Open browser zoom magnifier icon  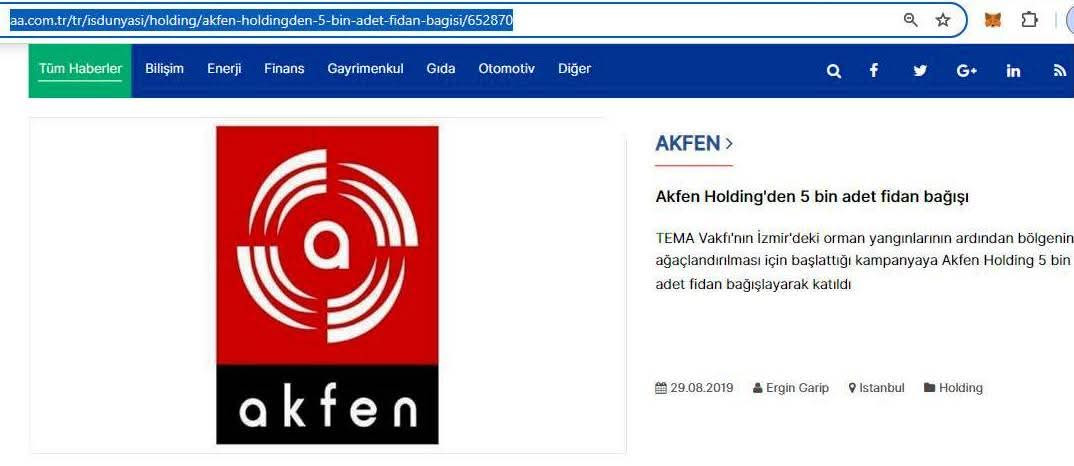click(910, 20)
